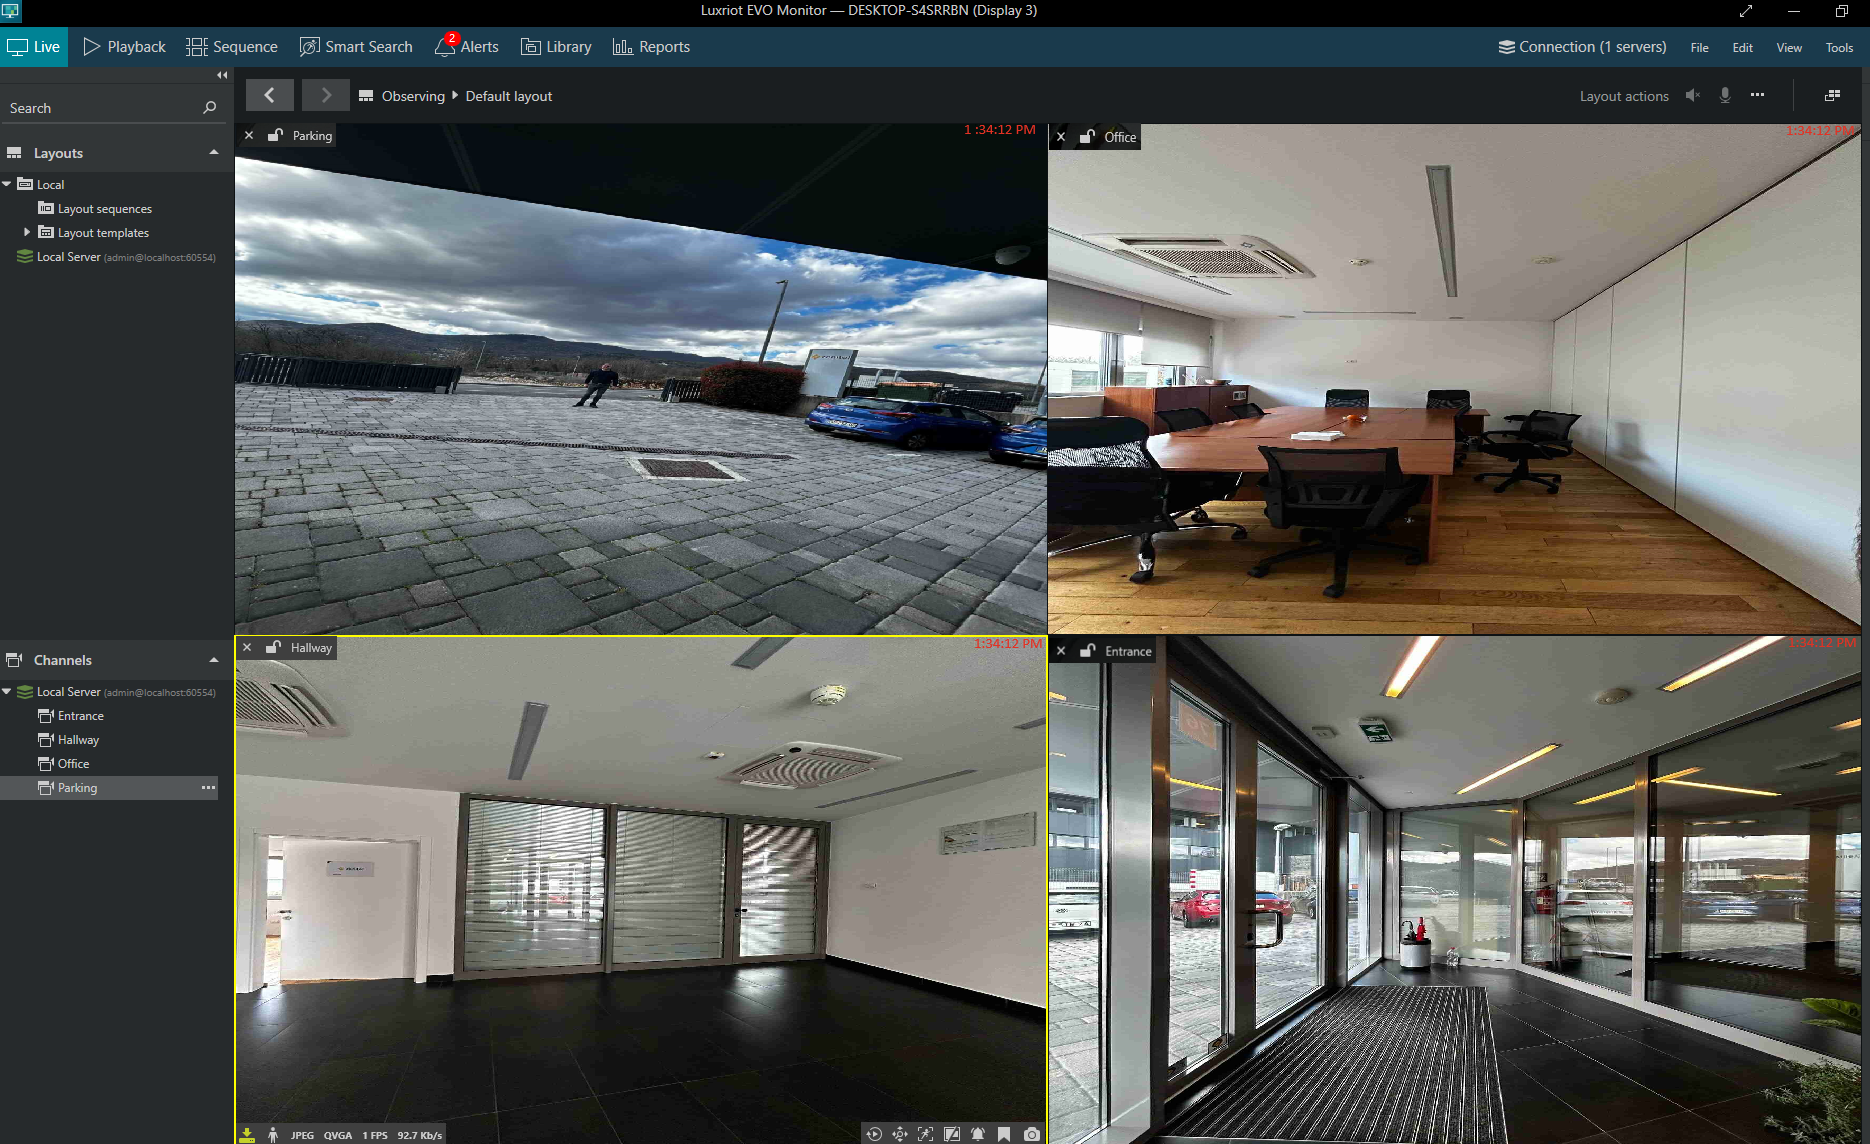Click the Hallway download/recording icon
Viewport: 1870px width, 1144px height.
click(x=247, y=1134)
